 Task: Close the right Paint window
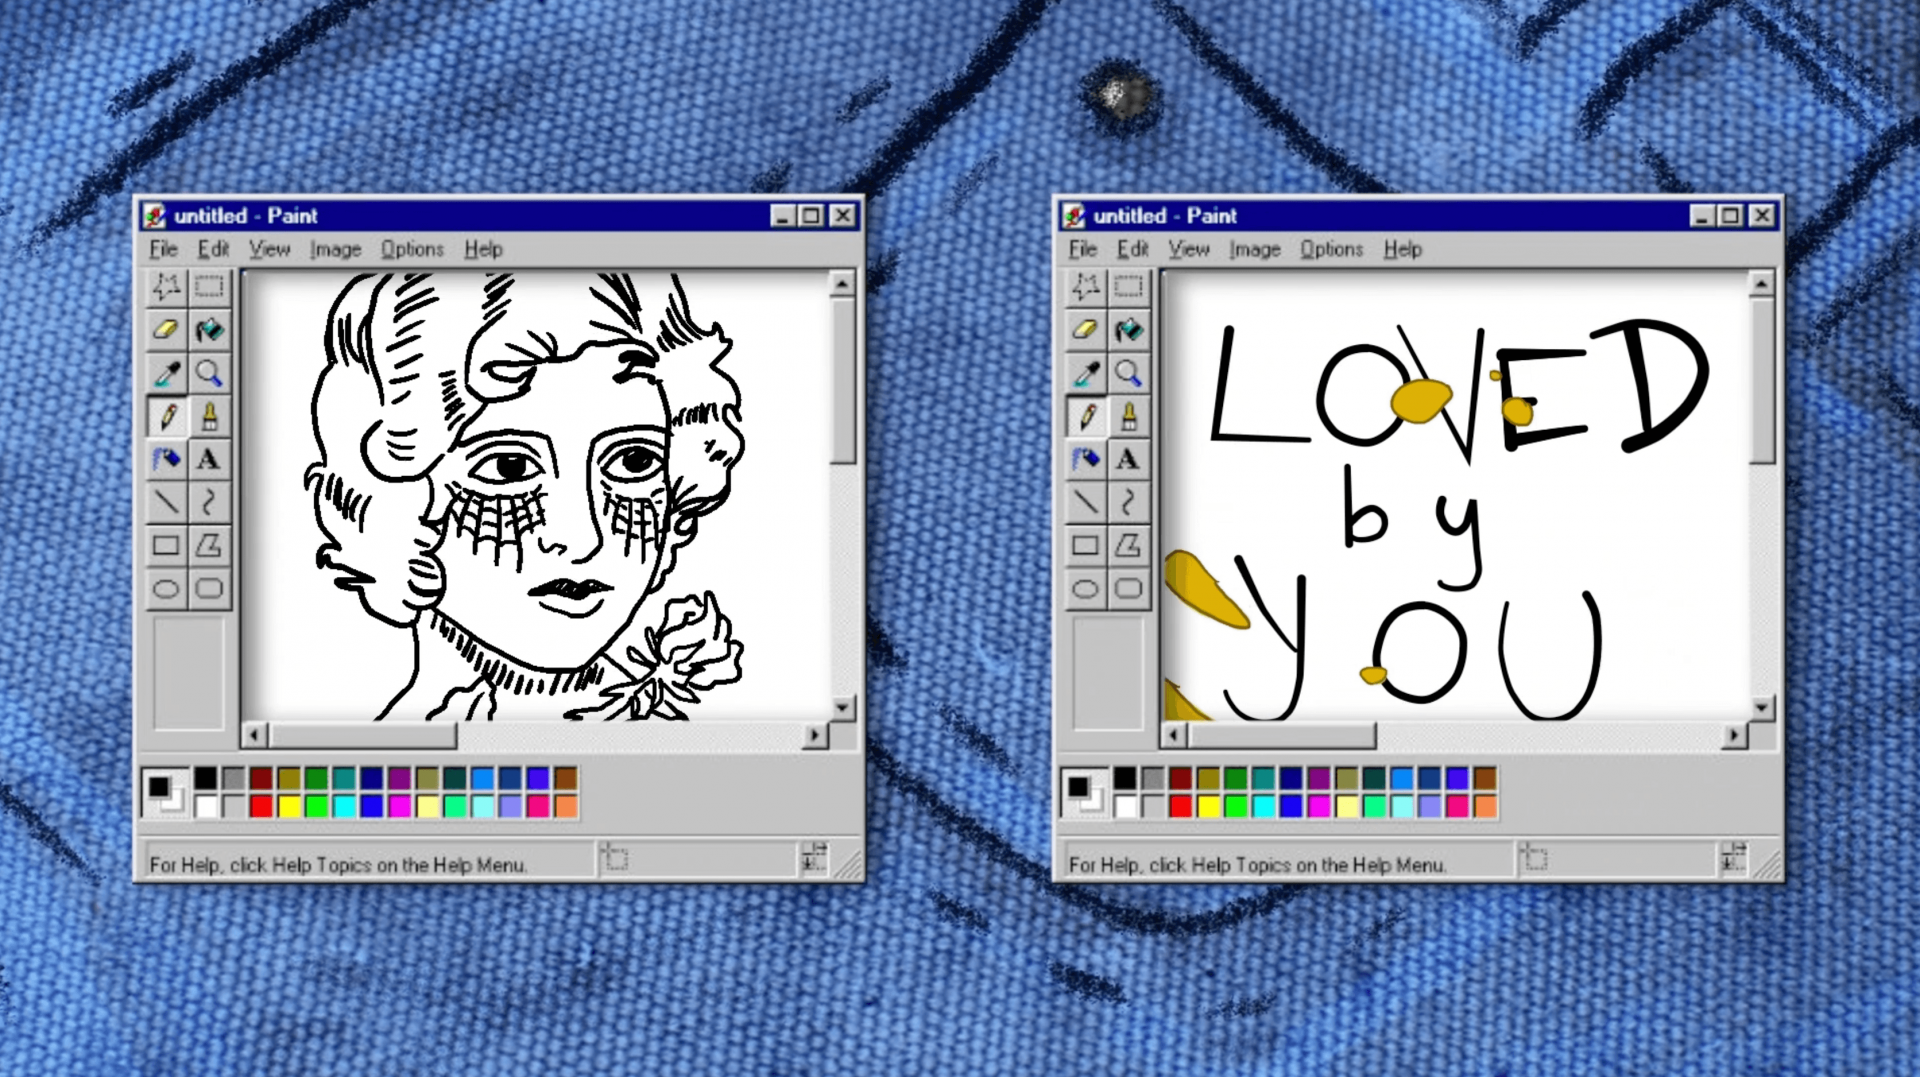click(x=1763, y=216)
